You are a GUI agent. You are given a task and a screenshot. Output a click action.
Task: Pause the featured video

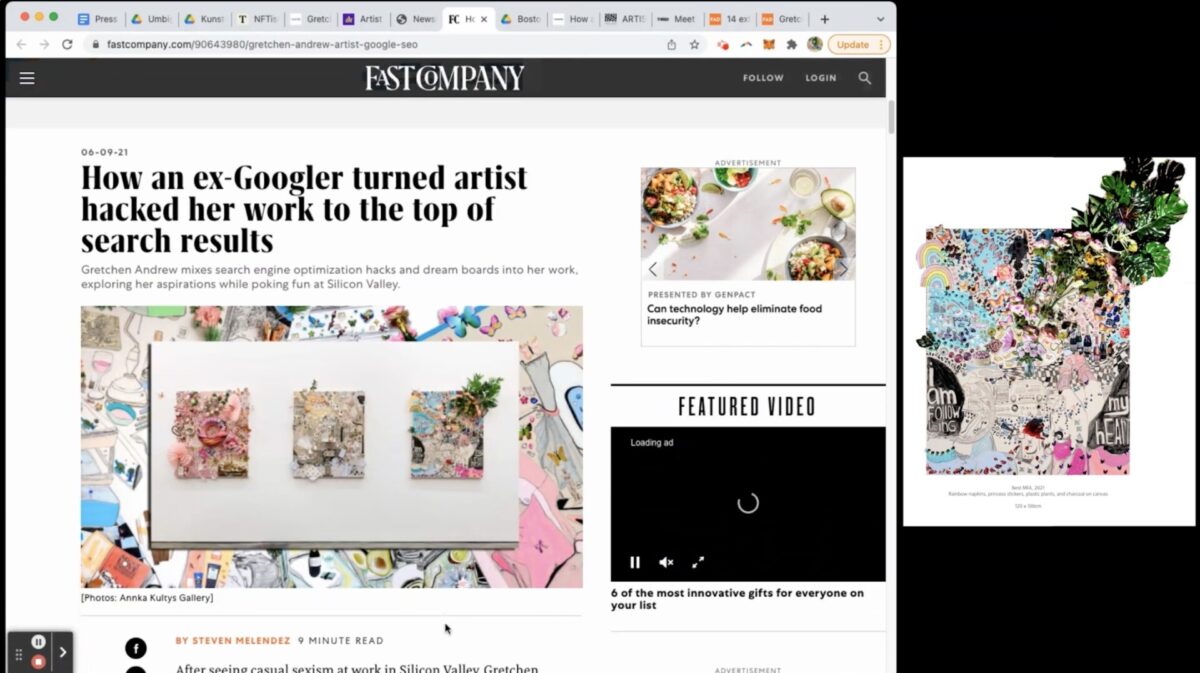(634, 562)
